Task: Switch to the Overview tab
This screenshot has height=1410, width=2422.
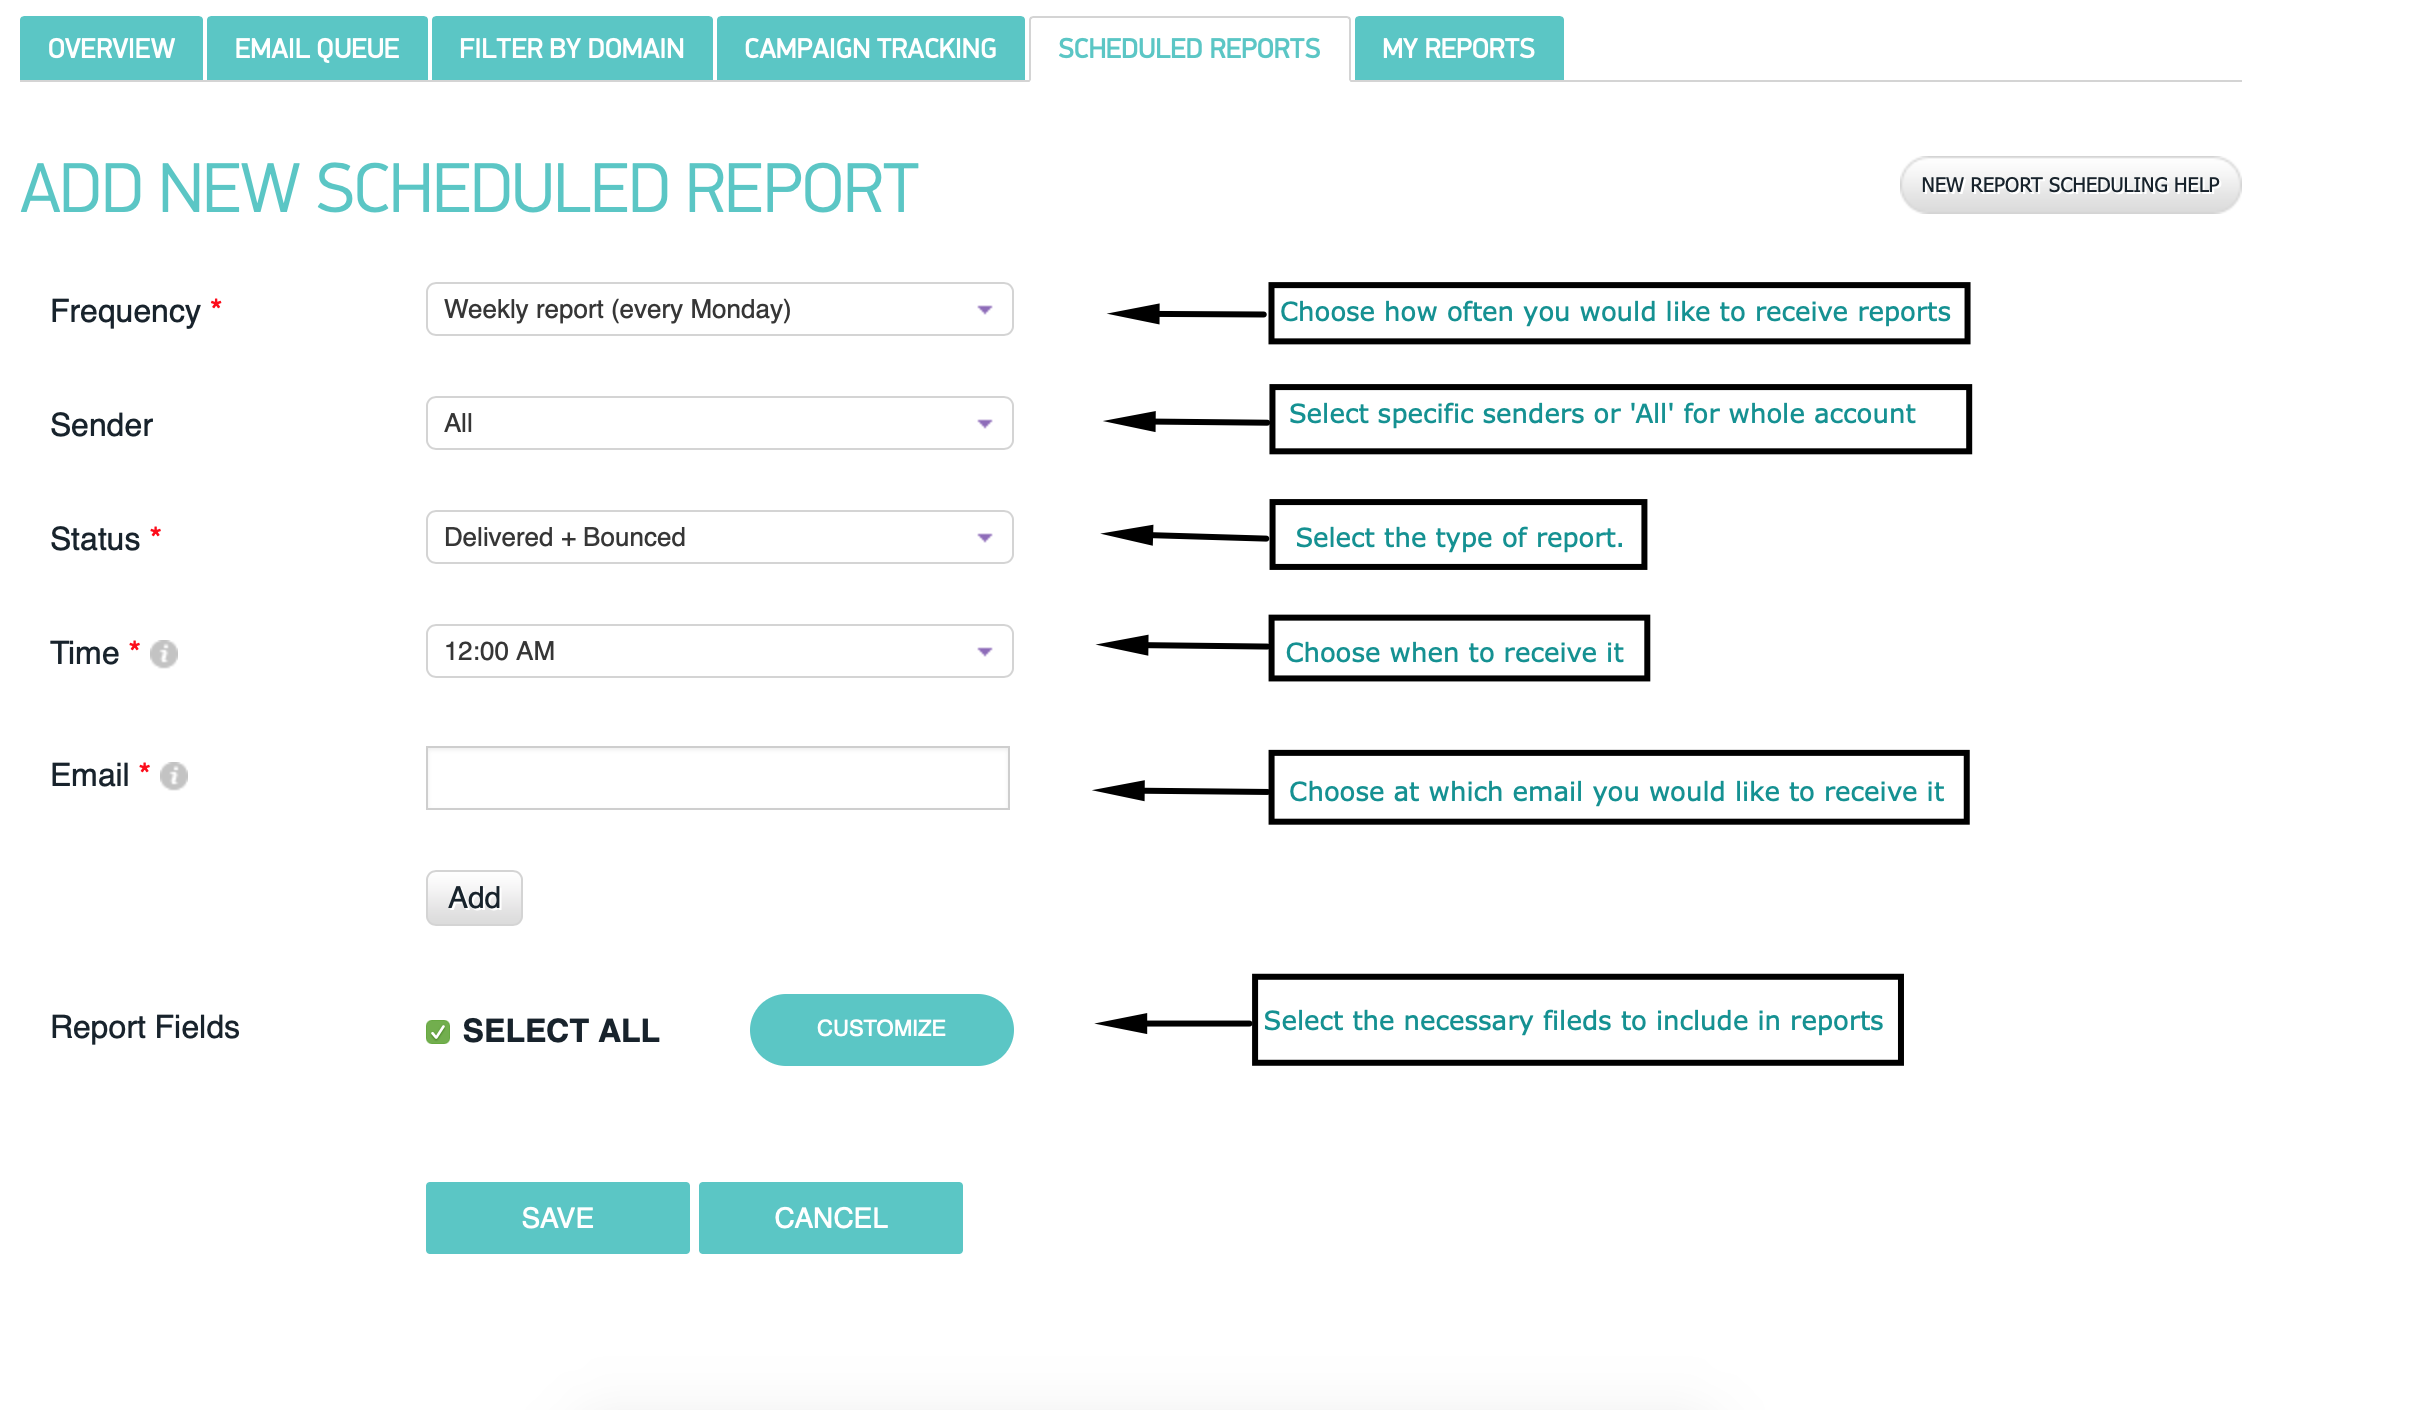Action: point(111,49)
